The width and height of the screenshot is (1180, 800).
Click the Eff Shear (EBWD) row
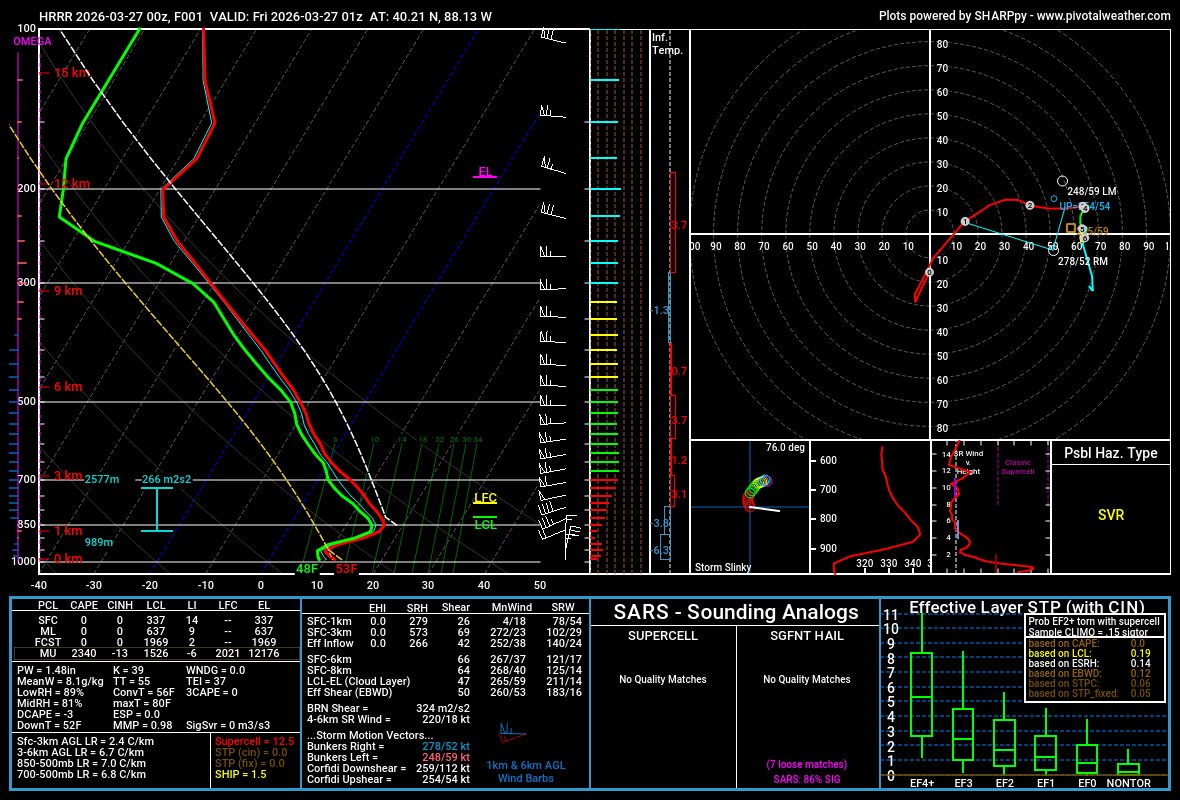point(444,692)
